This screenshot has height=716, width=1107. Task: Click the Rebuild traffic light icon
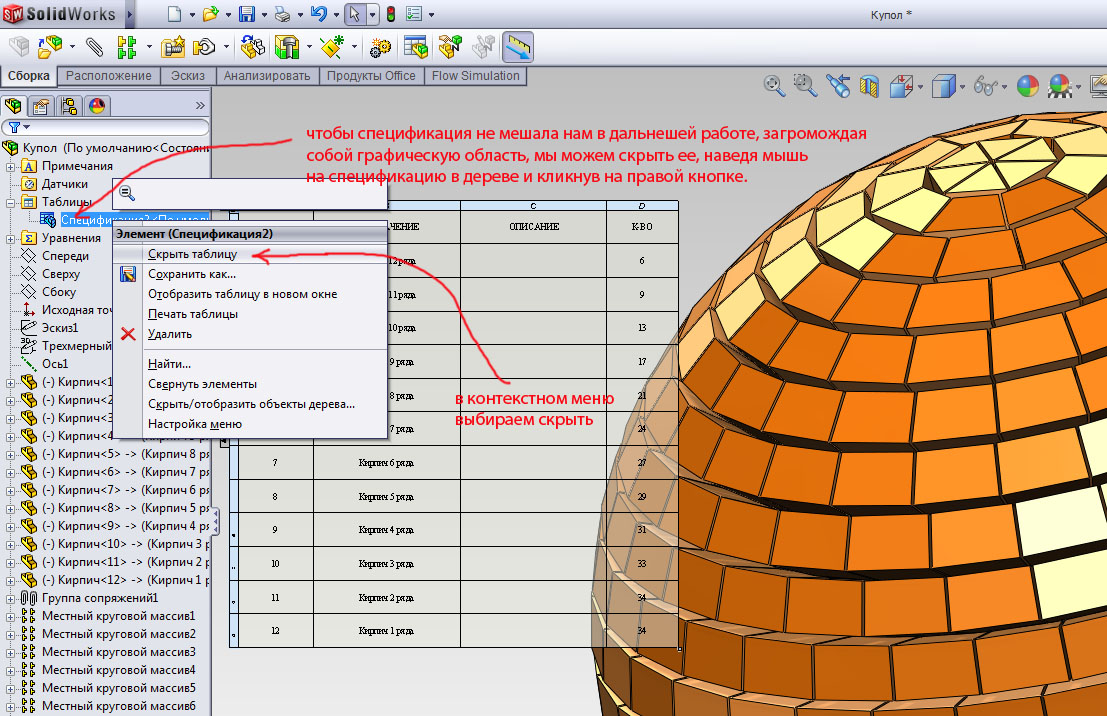[390, 15]
